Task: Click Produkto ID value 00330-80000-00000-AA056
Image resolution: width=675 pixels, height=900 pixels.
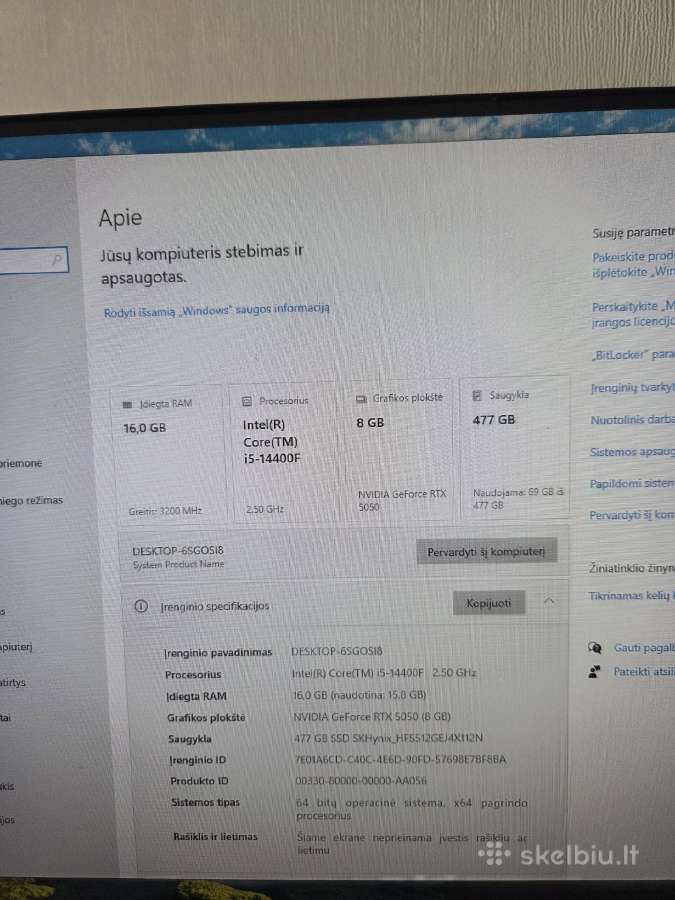Action: 361,781
